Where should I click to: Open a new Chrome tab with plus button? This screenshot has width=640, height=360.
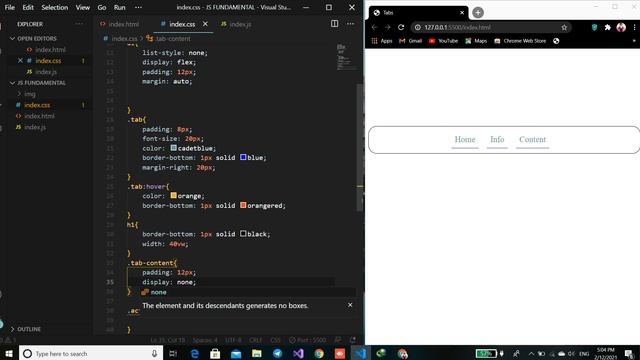478,13
